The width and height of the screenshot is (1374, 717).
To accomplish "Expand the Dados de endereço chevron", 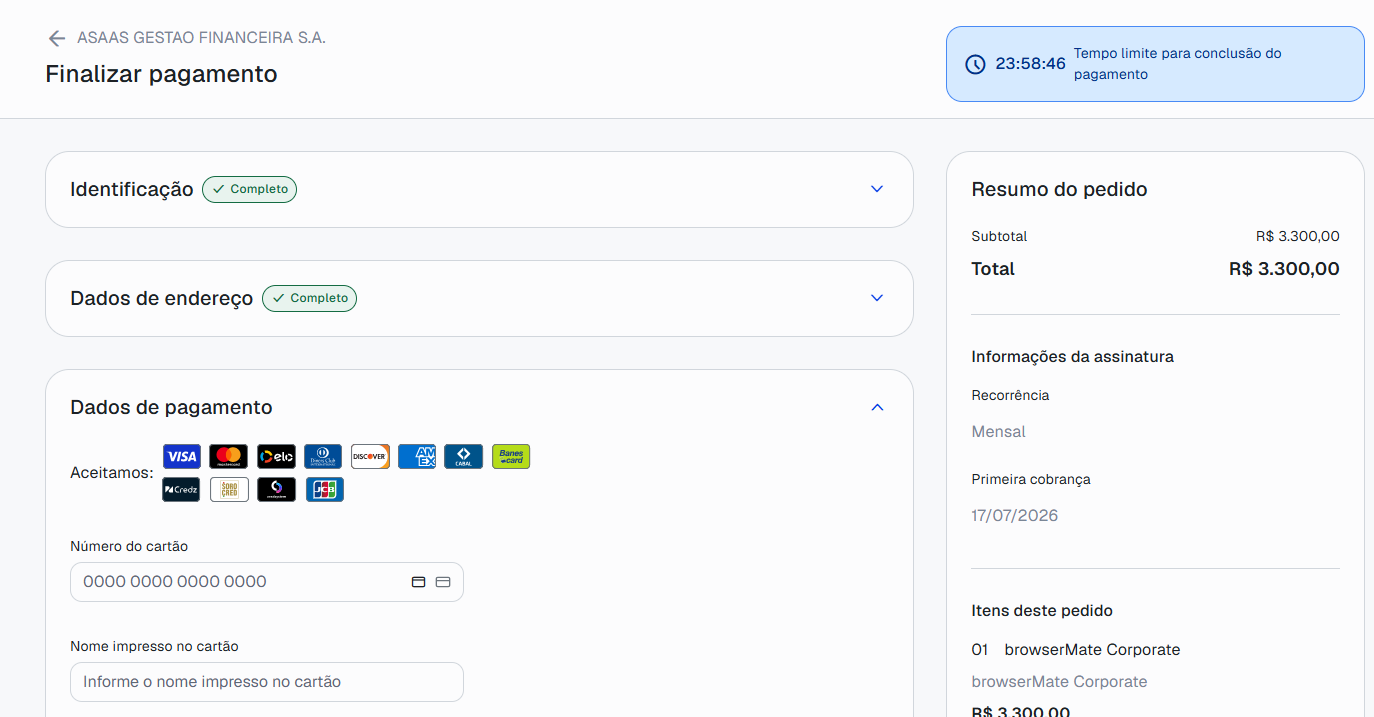I will [x=877, y=298].
